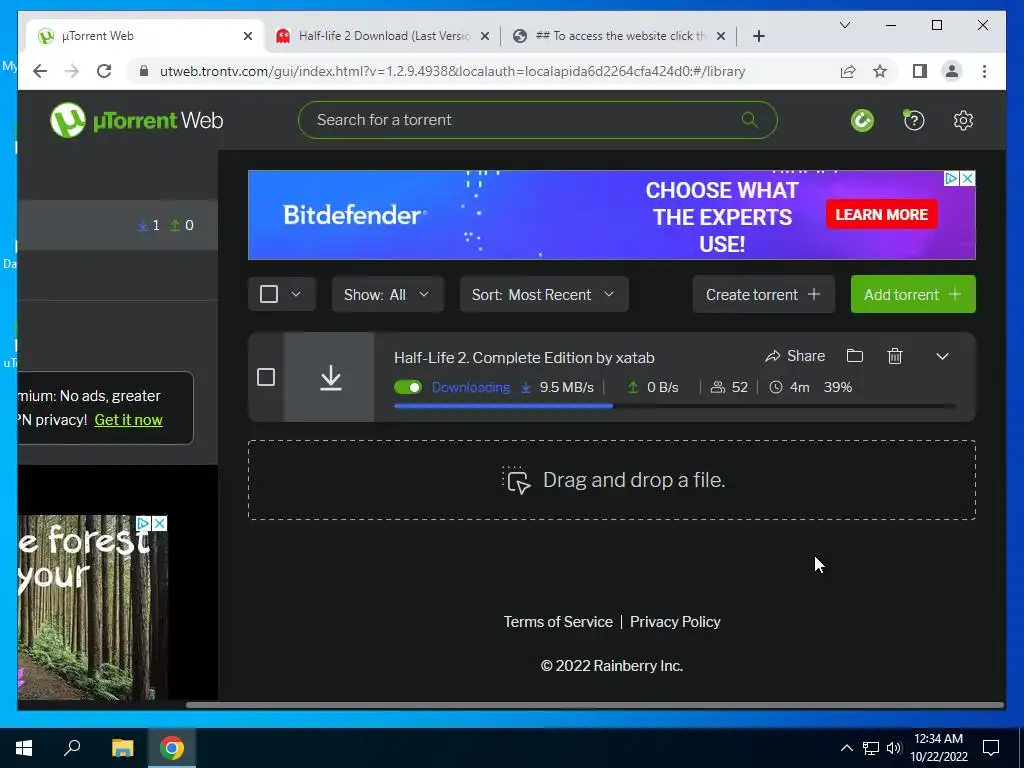Click the uTorrent Web logo

136,120
